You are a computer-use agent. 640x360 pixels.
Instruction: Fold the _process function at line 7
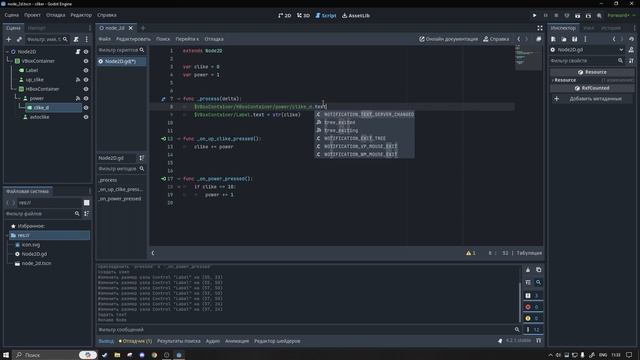pyautogui.click(x=179, y=99)
